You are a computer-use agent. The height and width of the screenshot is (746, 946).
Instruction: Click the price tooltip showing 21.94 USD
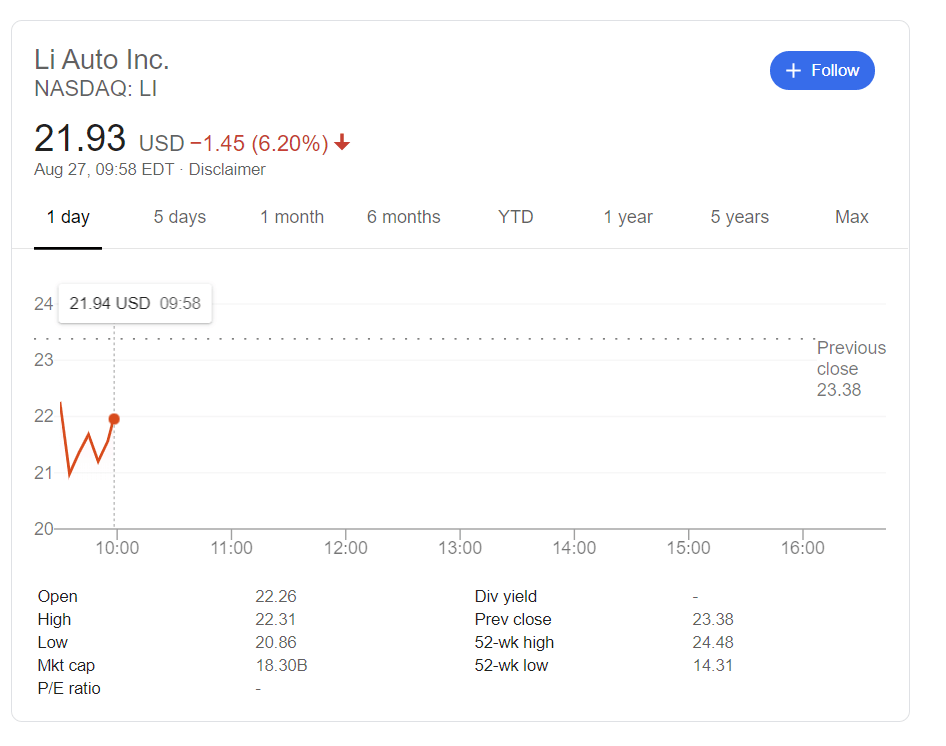[134, 303]
